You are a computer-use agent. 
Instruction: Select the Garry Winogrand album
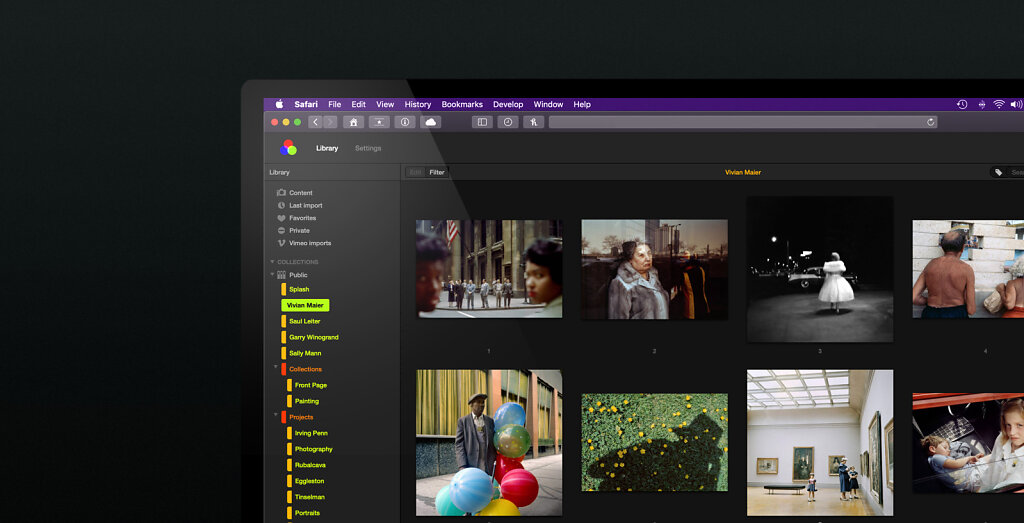313,337
